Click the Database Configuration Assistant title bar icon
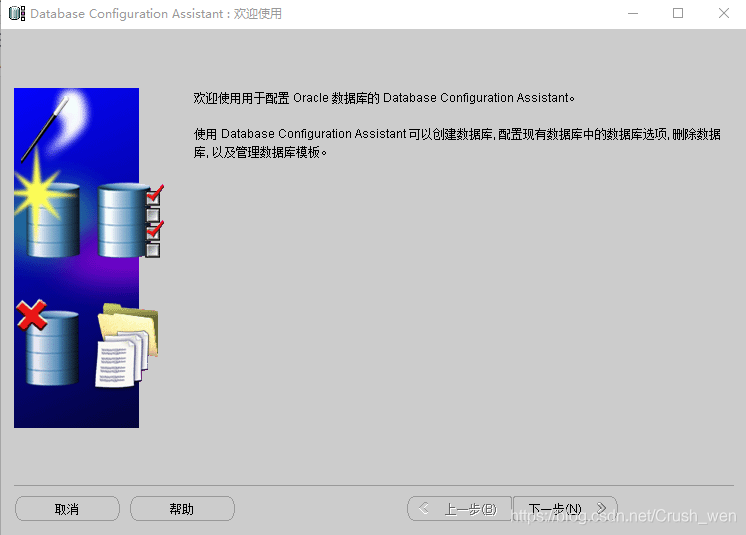The width and height of the screenshot is (746, 535). pyautogui.click(x=17, y=13)
